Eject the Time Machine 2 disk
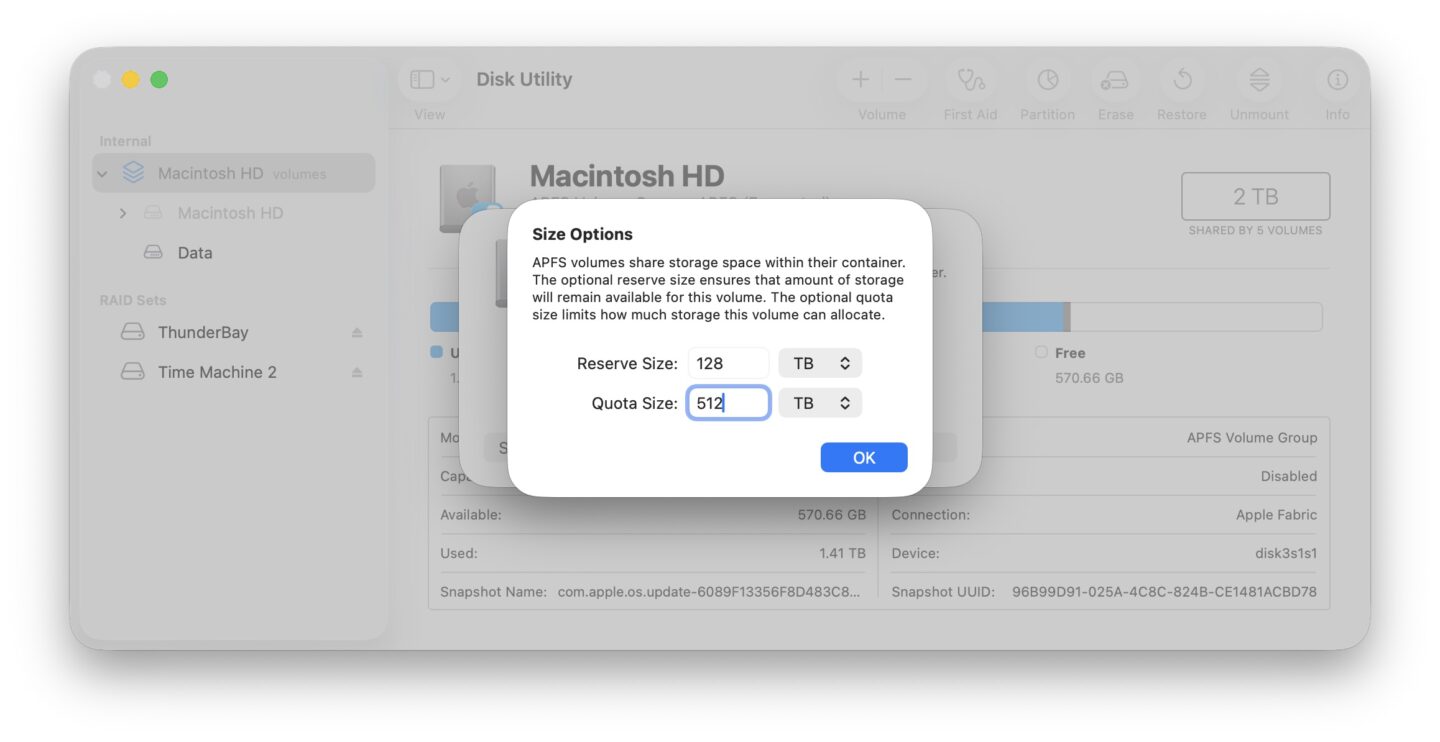Viewport: 1440px width, 742px height. pyautogui.click(x=357, y=371)
